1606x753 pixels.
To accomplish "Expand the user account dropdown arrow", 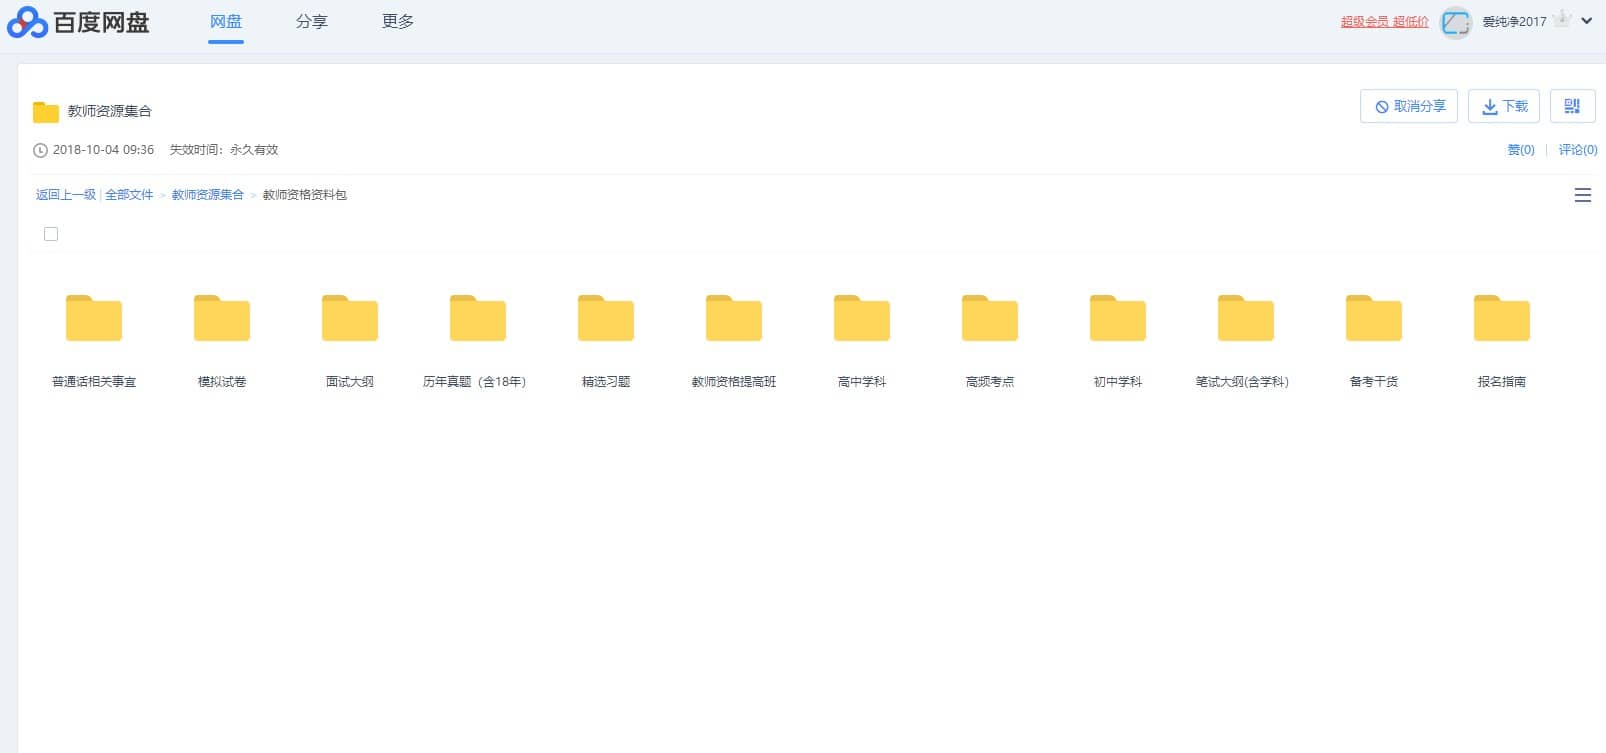I will [x=1587, y=21].
